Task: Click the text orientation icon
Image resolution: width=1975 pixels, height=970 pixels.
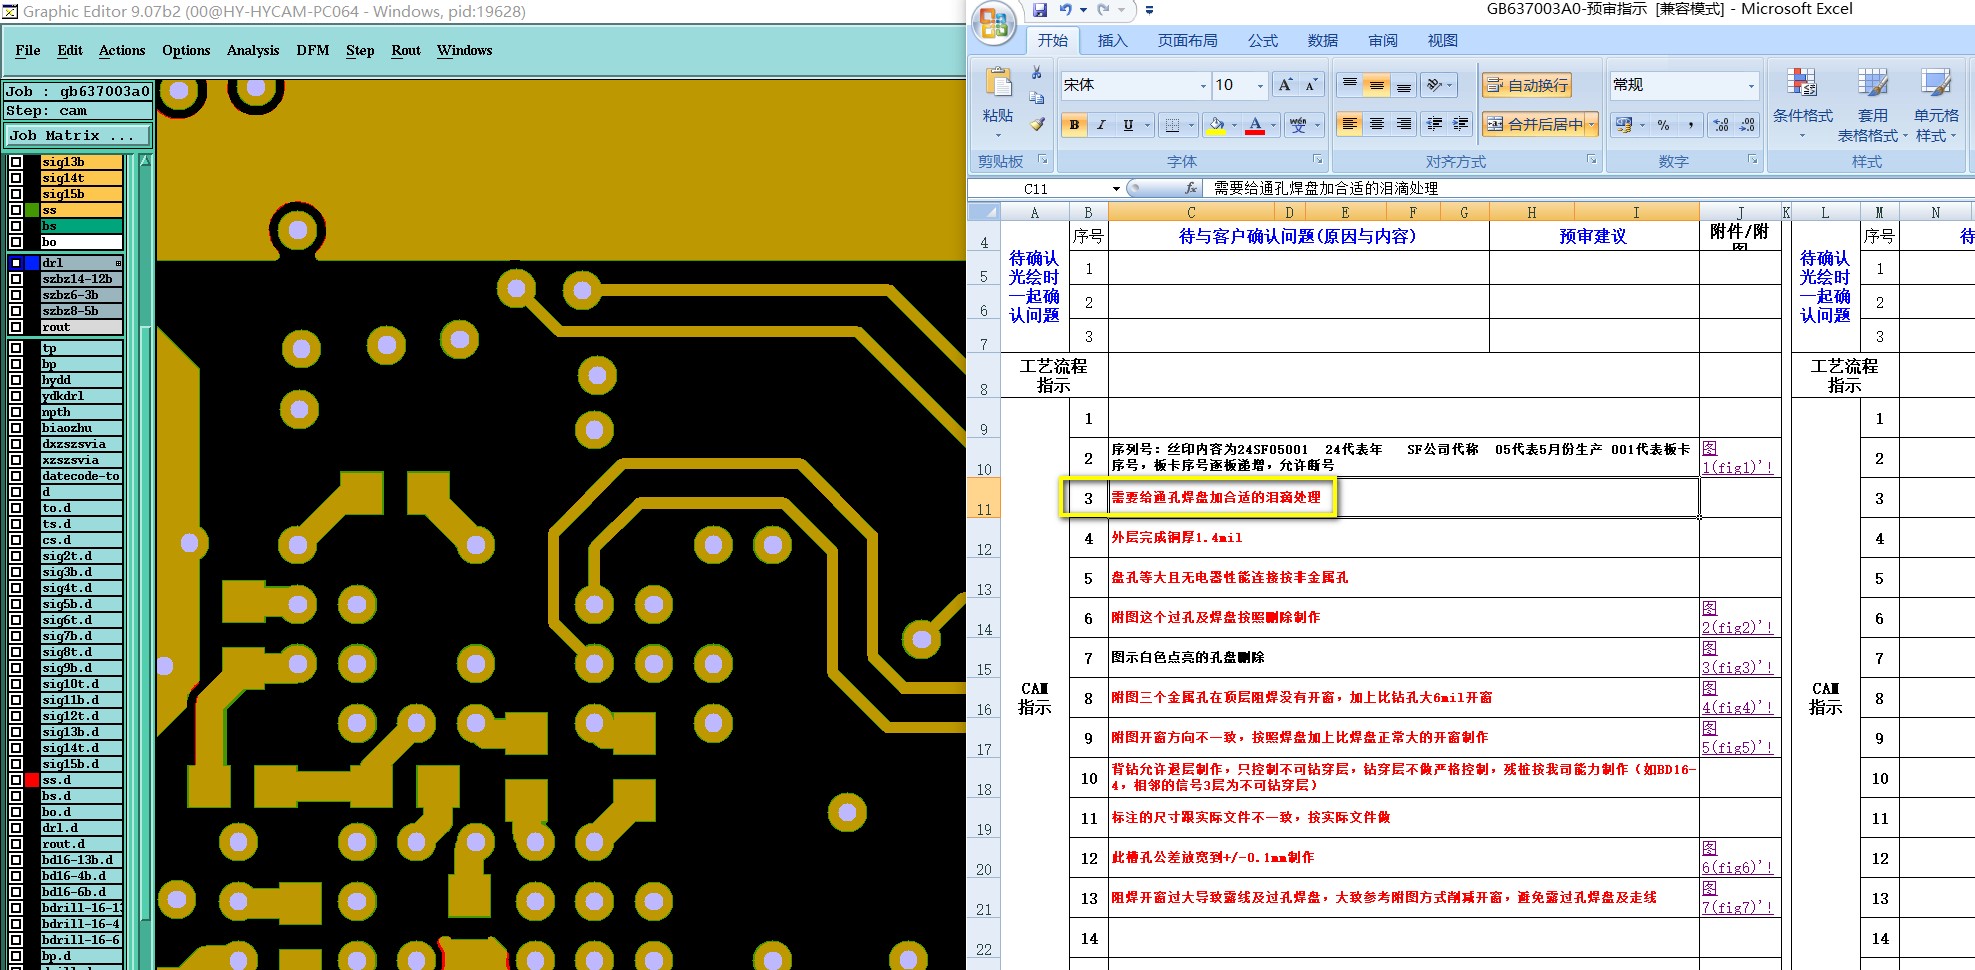Action: [x=1436, y=85]
